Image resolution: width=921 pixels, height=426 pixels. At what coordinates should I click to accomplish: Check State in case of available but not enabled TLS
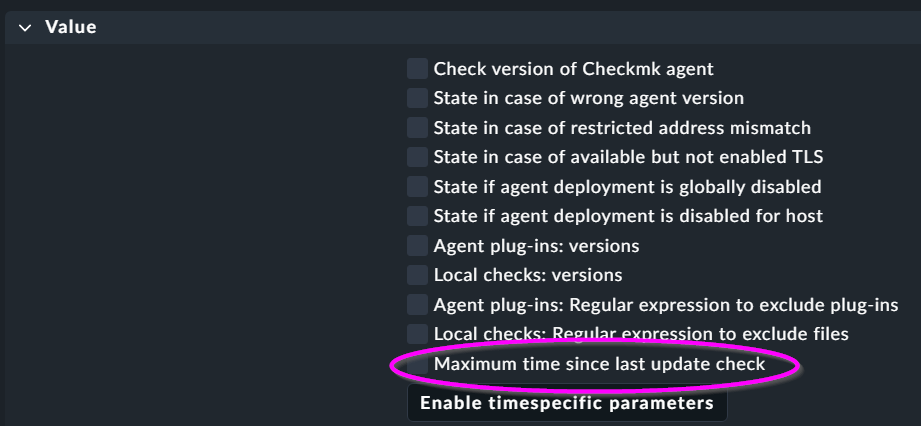click(417, 157)
